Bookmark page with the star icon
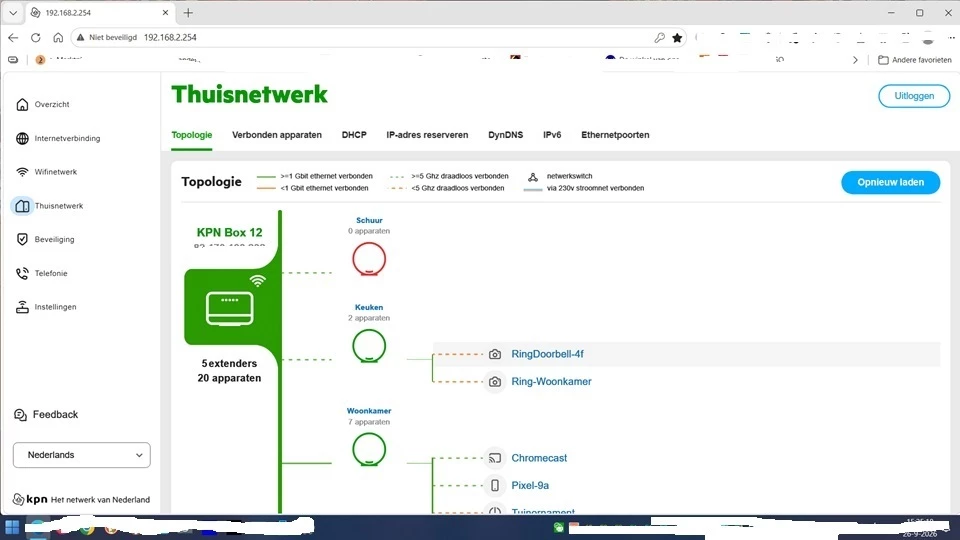Screen dimensions: 960x540 coord(677,37)
